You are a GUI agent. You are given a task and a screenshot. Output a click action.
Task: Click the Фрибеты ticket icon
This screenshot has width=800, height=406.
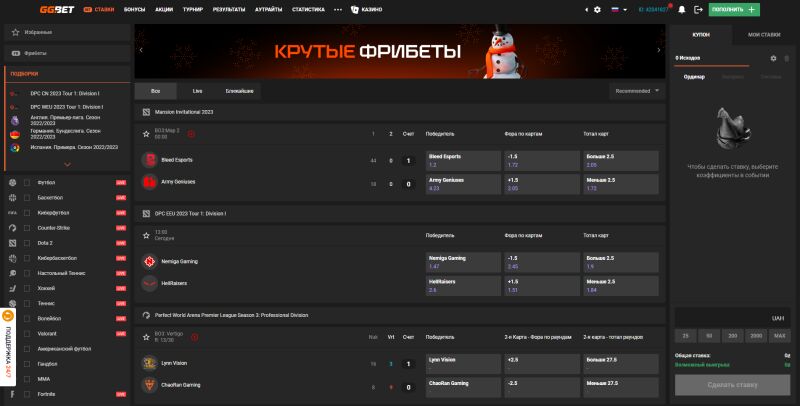click(15, 53)
